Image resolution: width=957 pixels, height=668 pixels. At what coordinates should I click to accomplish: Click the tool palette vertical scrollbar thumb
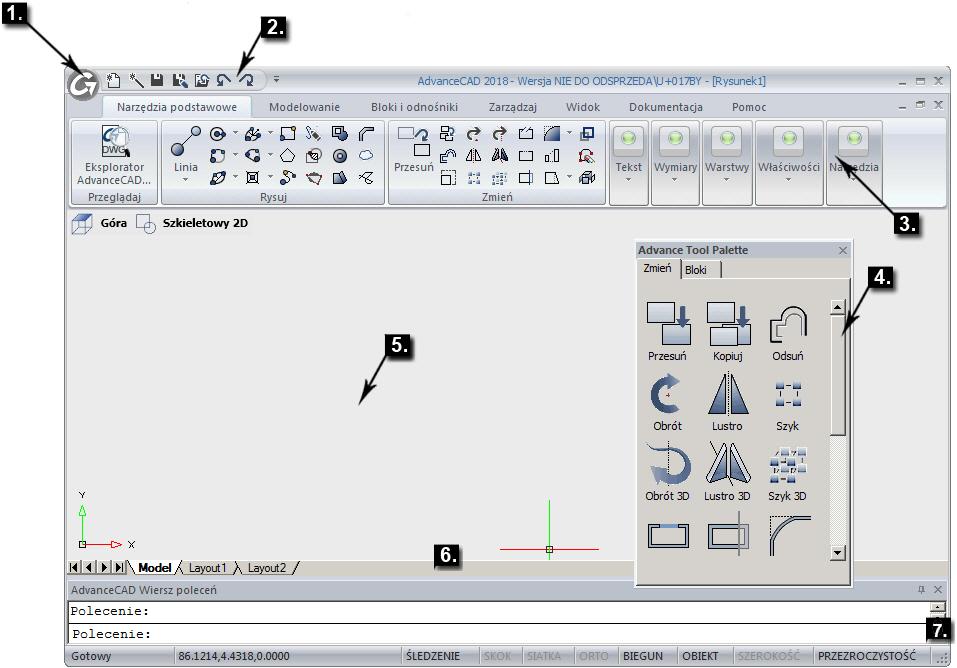click(x=838, y=375)
